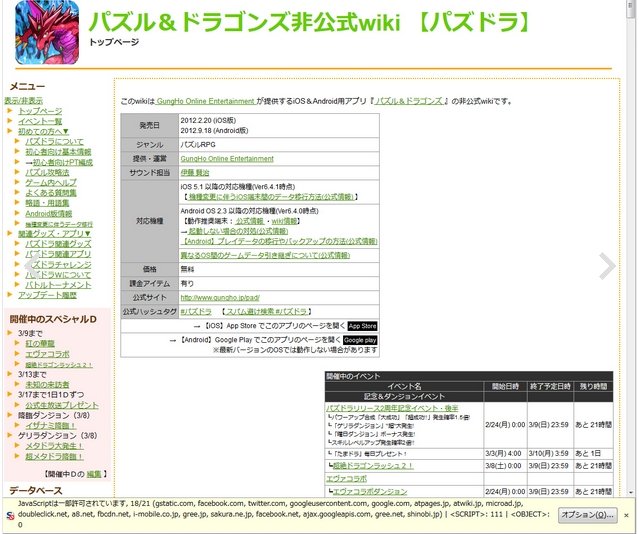Click the 編集 link for 開催中D
Viewport: 639px width, 534px height.
click(94, 474)
